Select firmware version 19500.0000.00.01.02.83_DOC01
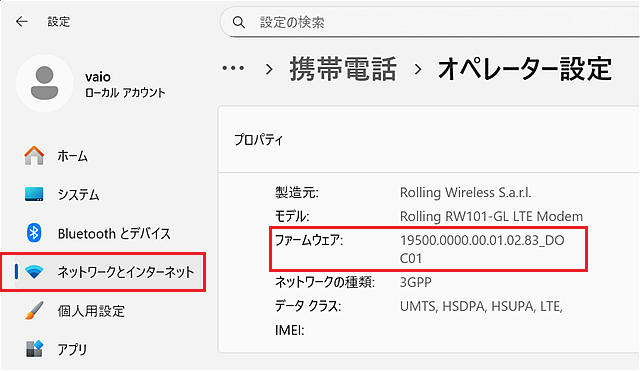 click(482, 249)
